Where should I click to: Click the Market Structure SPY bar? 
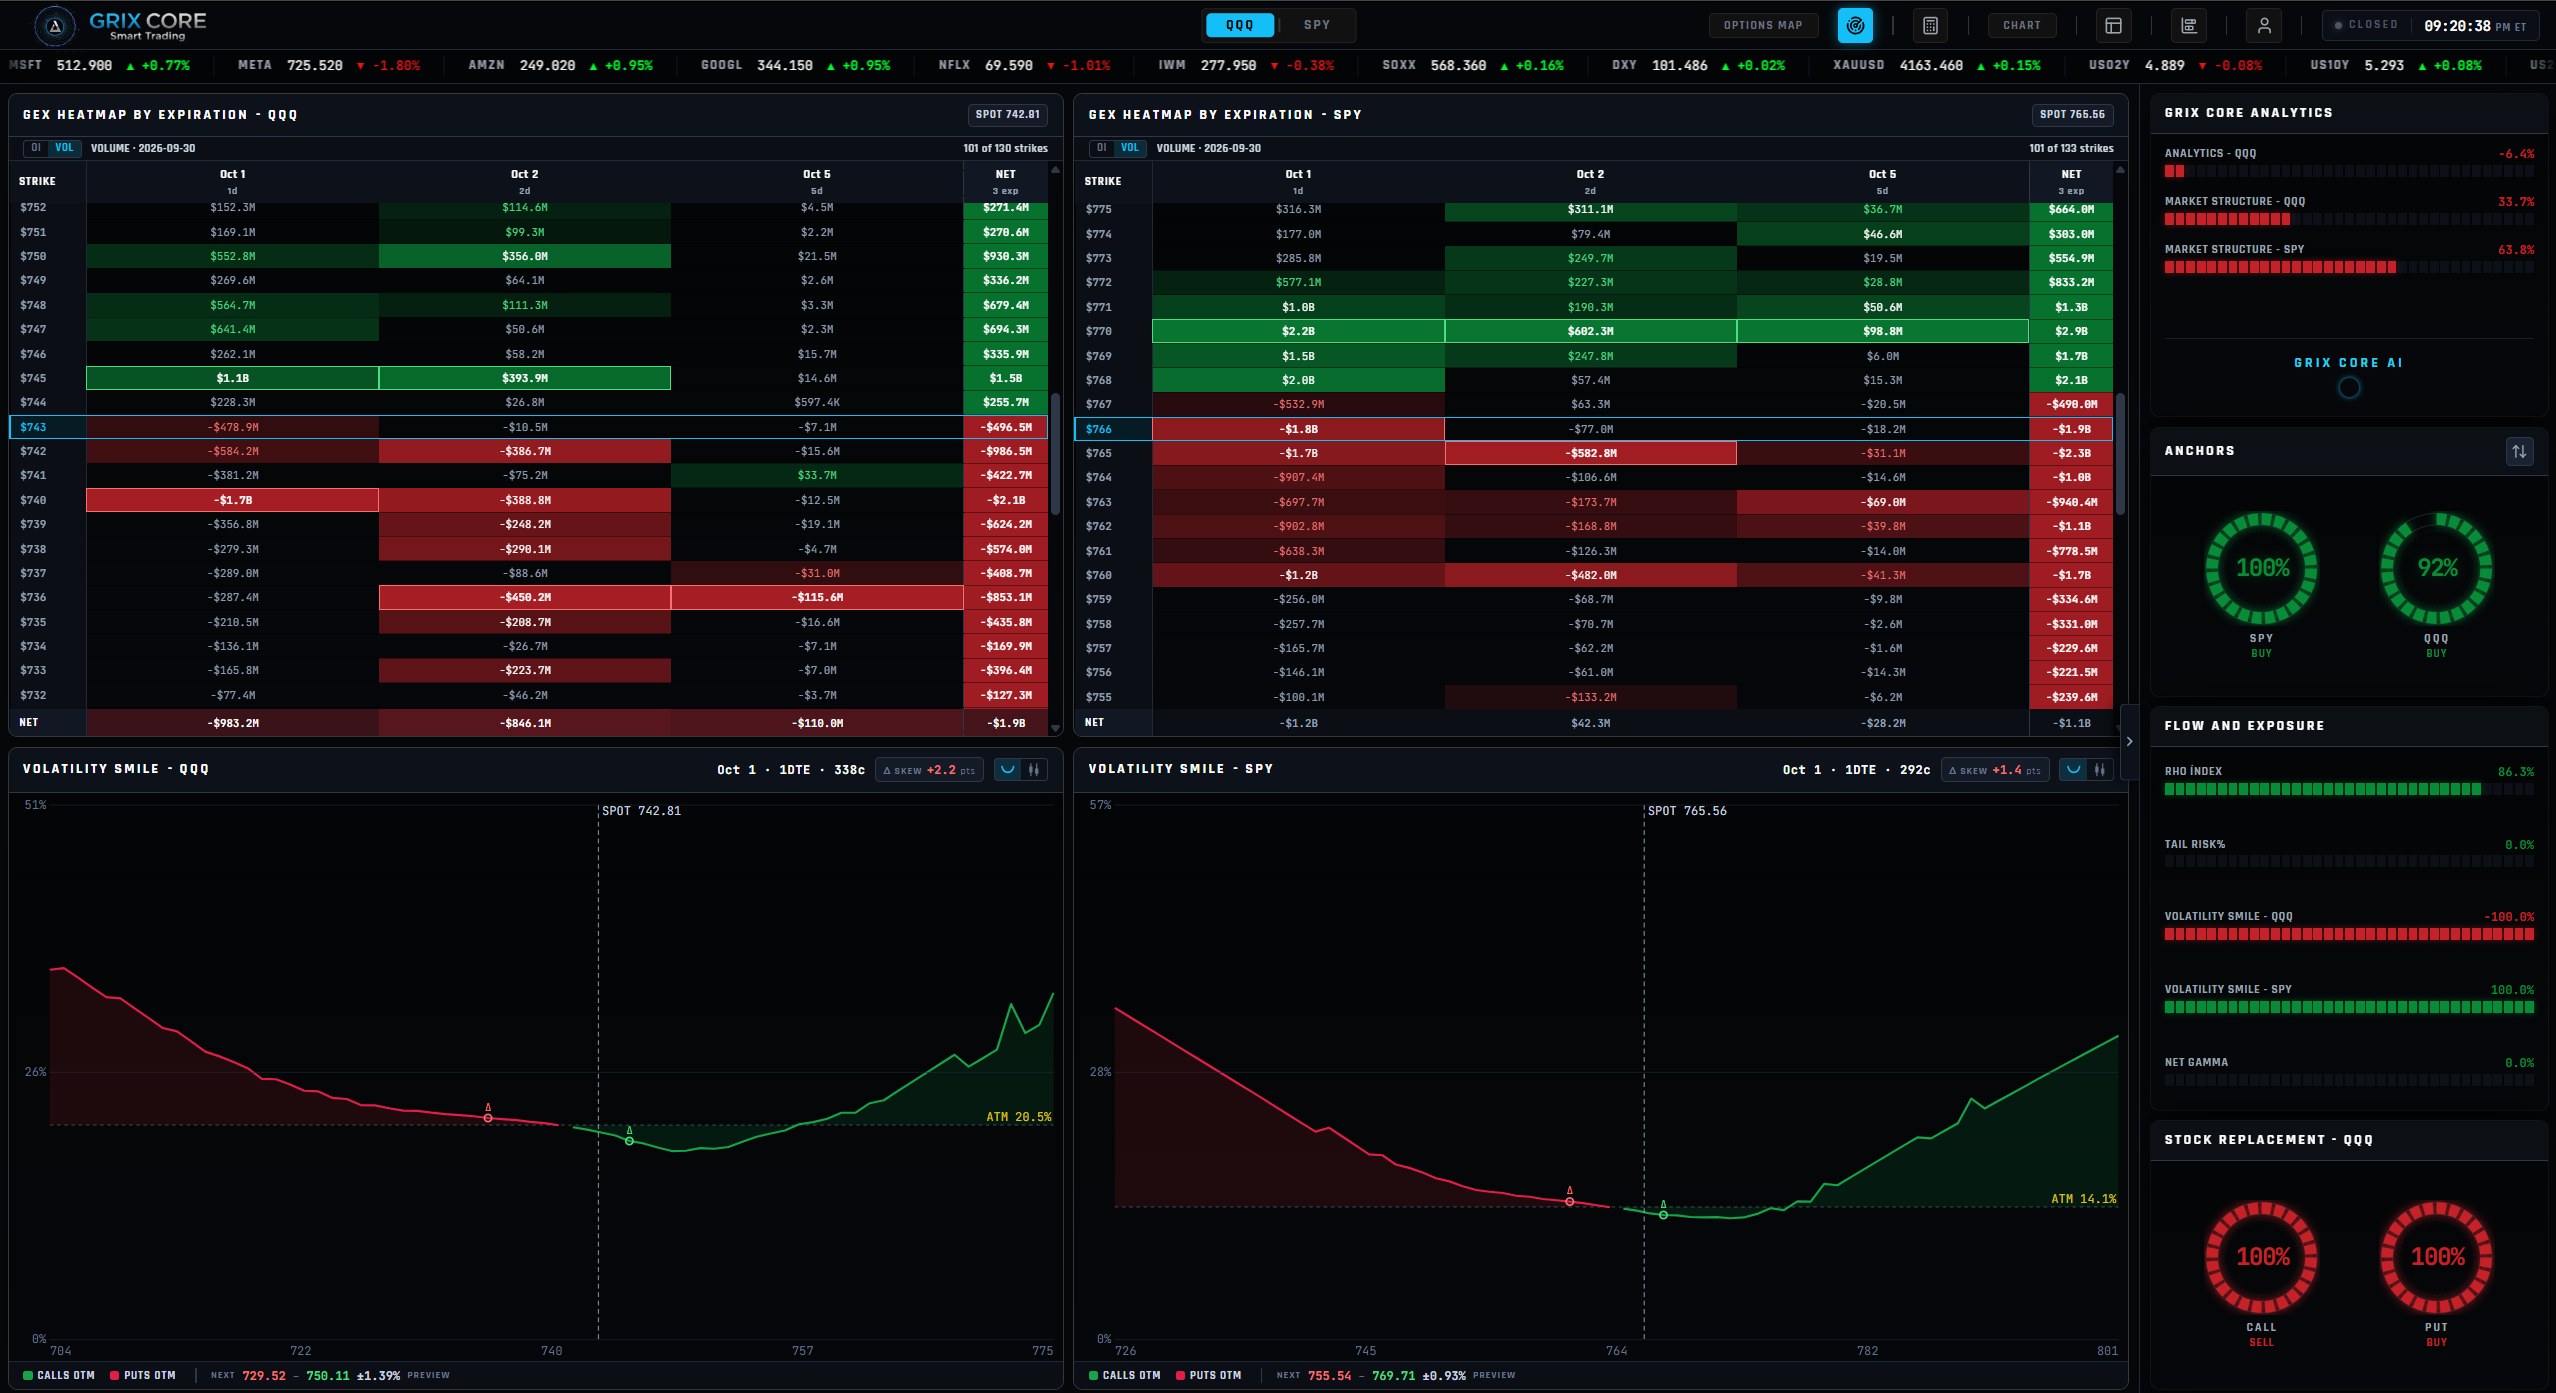click(2349, 267)
